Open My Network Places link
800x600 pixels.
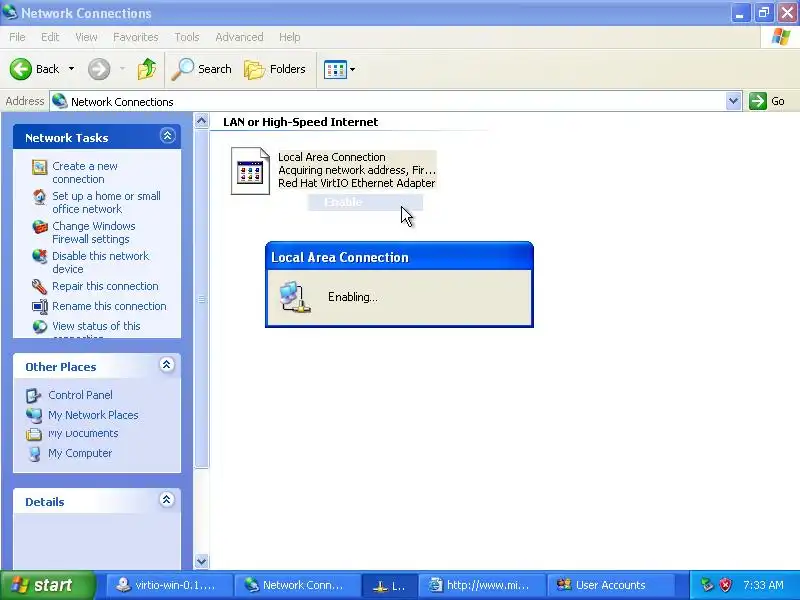click(x=93, y=415)
